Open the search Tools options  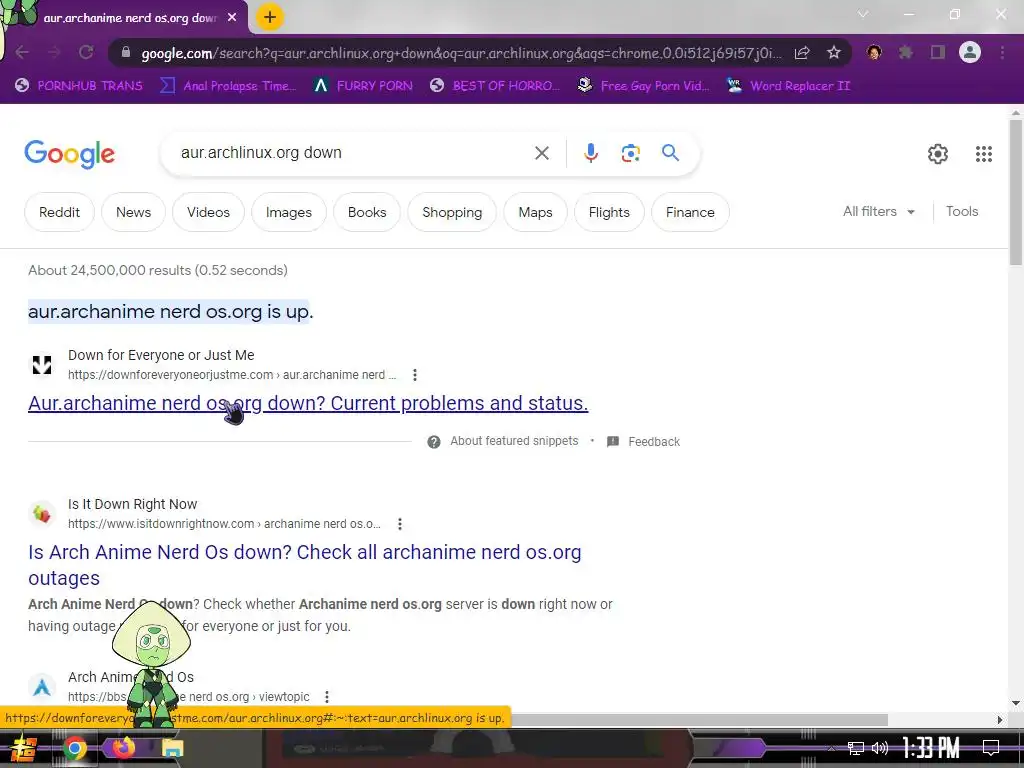[x=962, y=212]
